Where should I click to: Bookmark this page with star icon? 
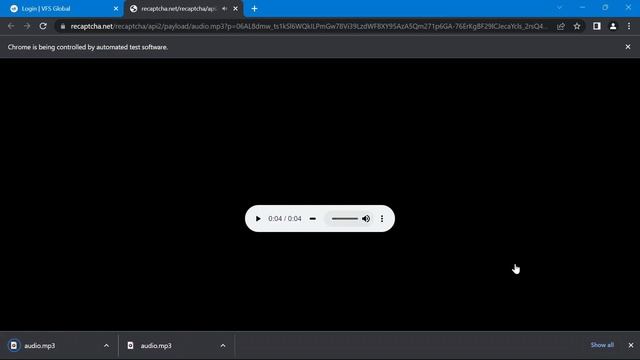pyautogui.click(x=577, y=26)
